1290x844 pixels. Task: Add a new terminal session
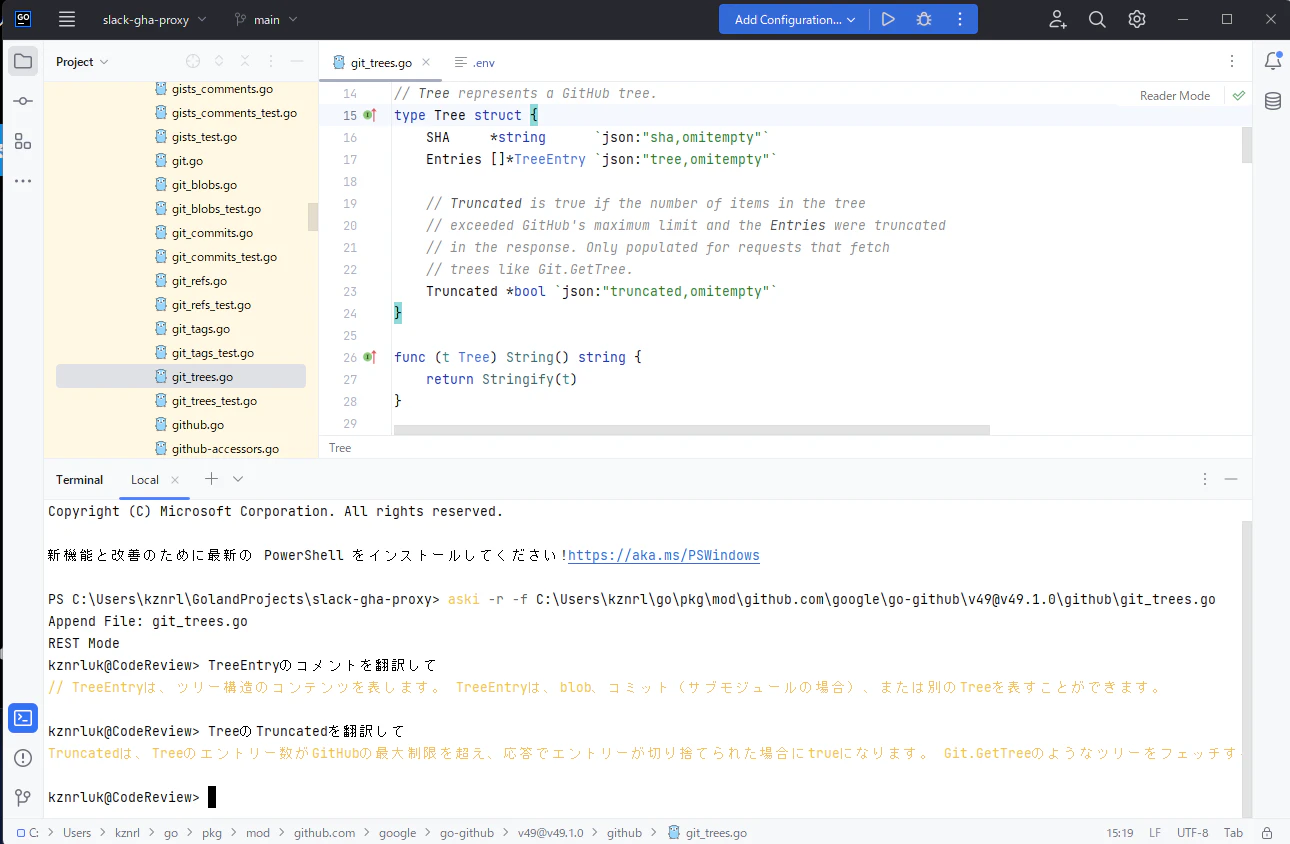pos(211,479)
